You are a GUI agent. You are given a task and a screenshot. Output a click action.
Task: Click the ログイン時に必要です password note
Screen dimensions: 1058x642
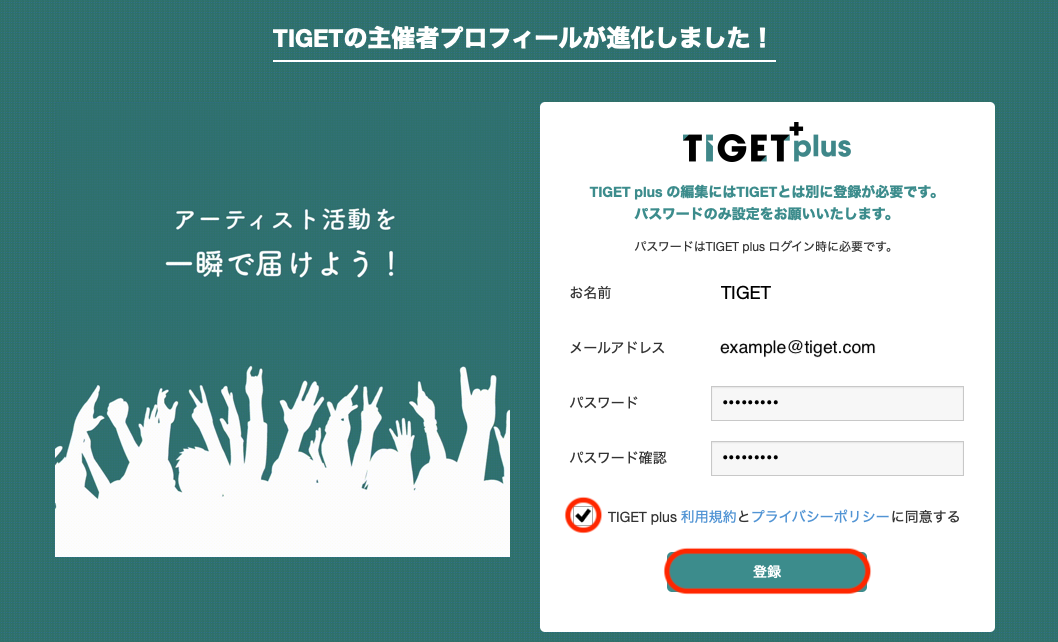764,247
